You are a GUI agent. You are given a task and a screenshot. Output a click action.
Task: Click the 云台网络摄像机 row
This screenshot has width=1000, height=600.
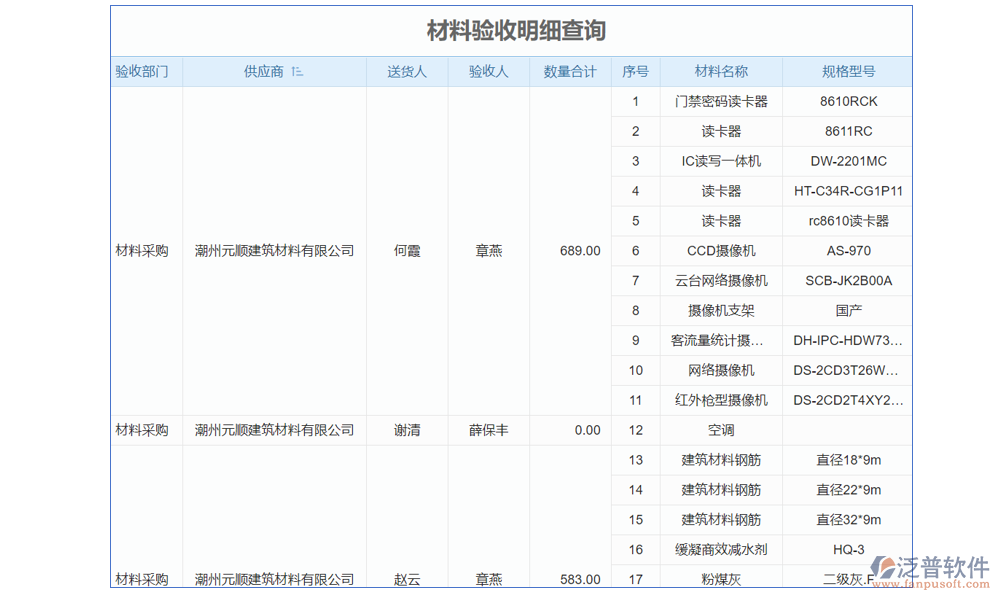tap(721, 281)
